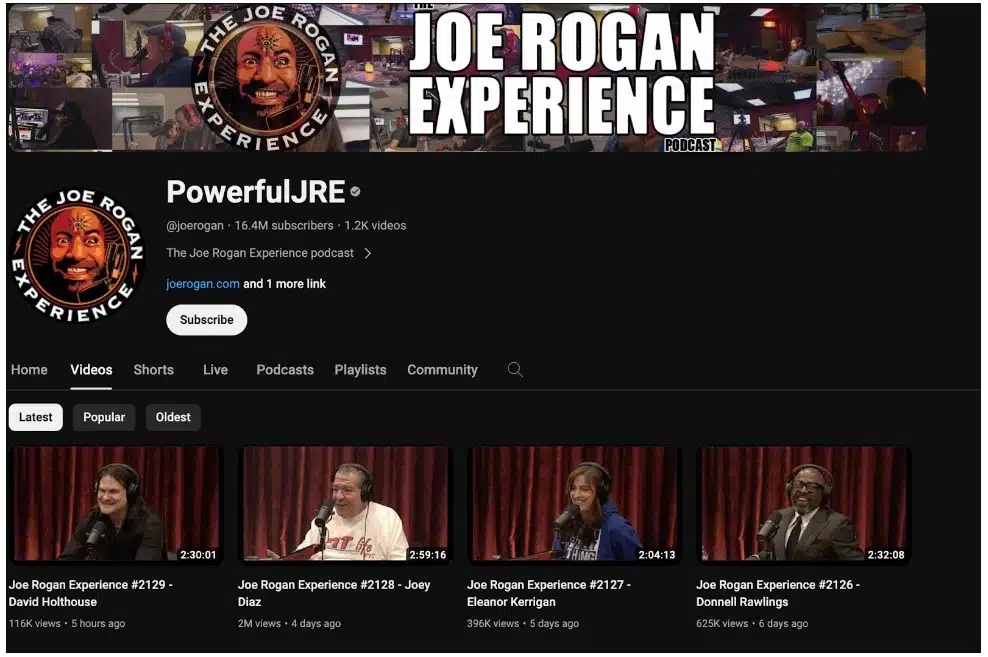Open the Live tab
This screenshot has height=657, width=988.
(x=215, y=370)
